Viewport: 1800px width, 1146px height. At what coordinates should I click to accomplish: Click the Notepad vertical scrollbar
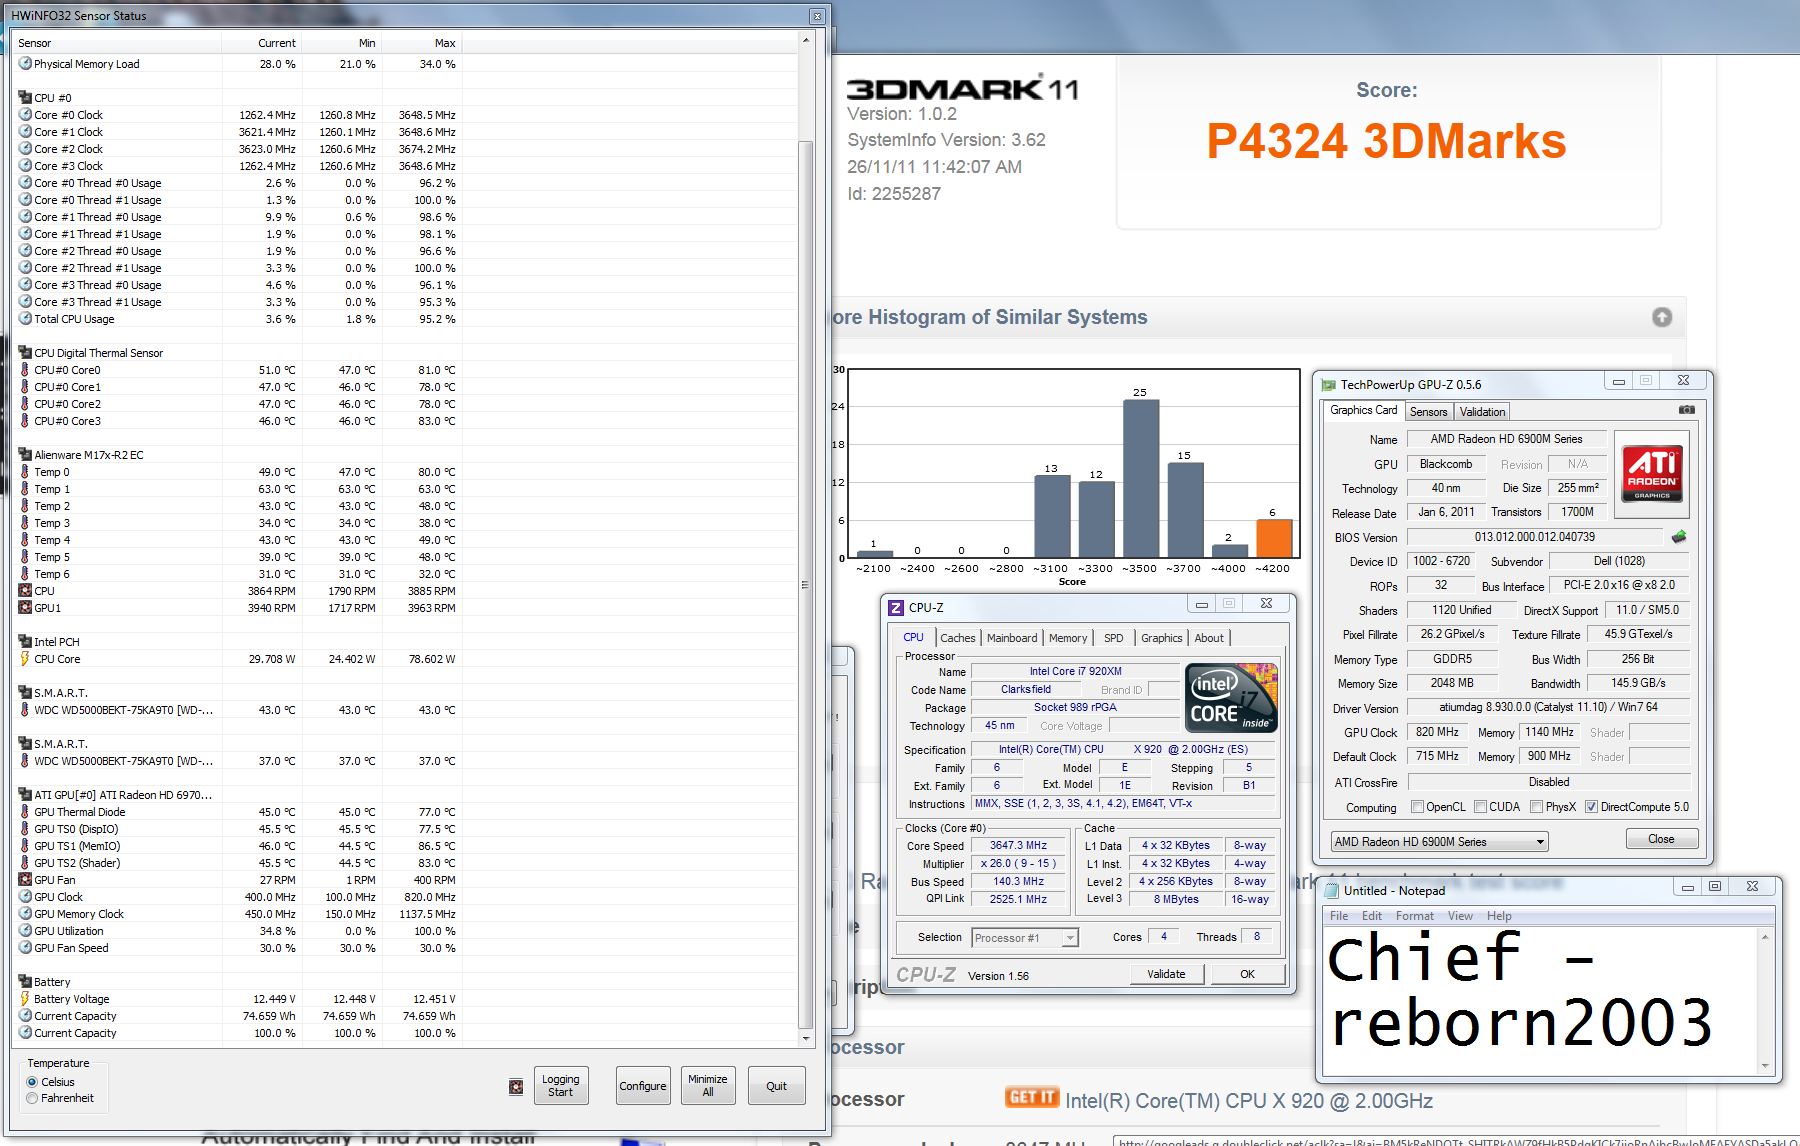tap(1765, 1001)
